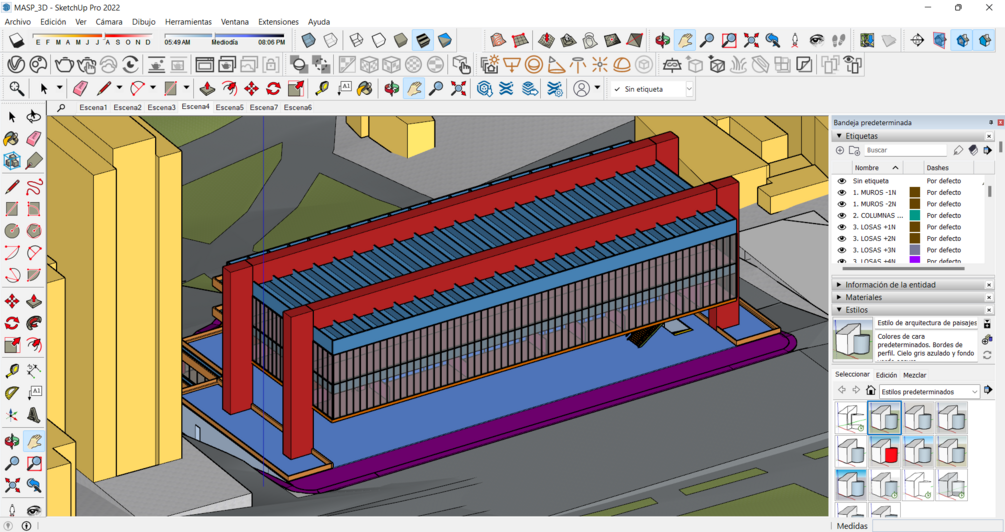The width and height of the screenshot is (1005, 532).
Task: Collapse the Estilos panel
Action: [x=839, y=310]
